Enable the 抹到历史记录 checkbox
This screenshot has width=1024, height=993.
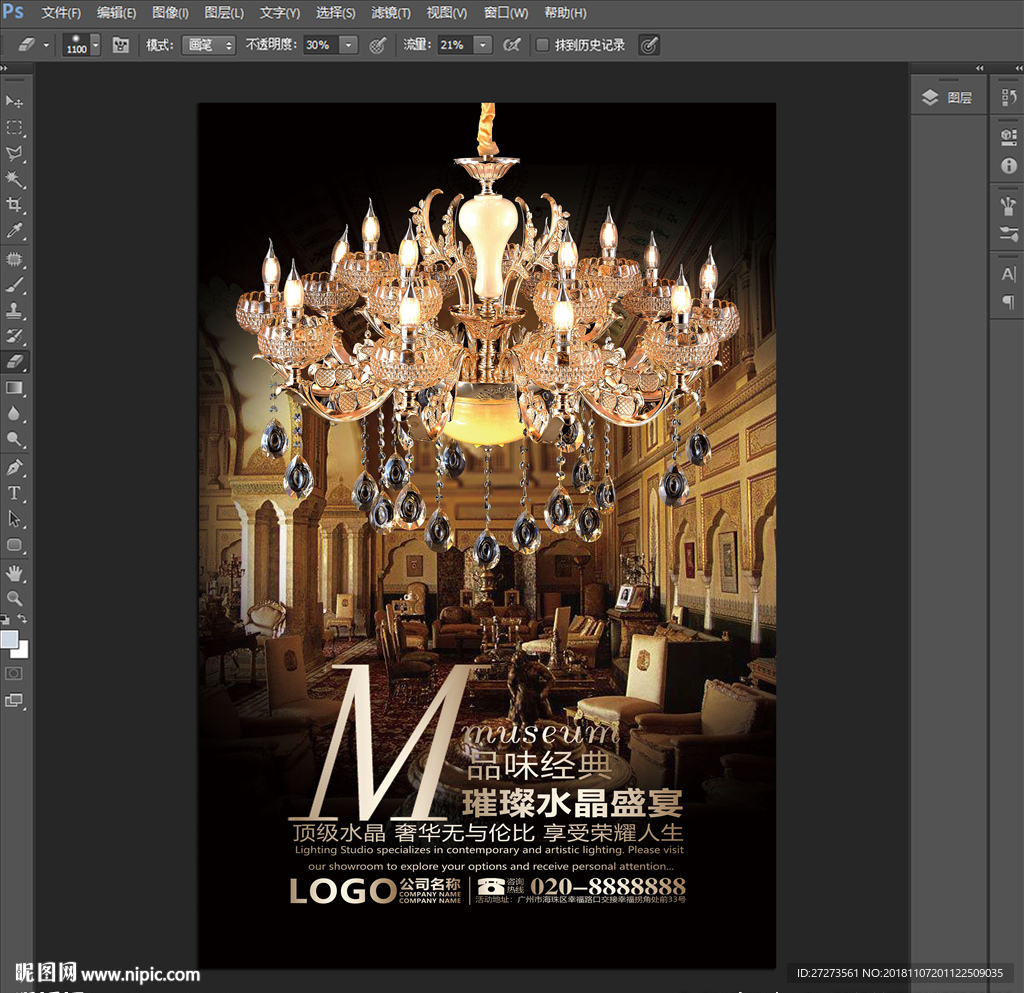pos(542,45)
